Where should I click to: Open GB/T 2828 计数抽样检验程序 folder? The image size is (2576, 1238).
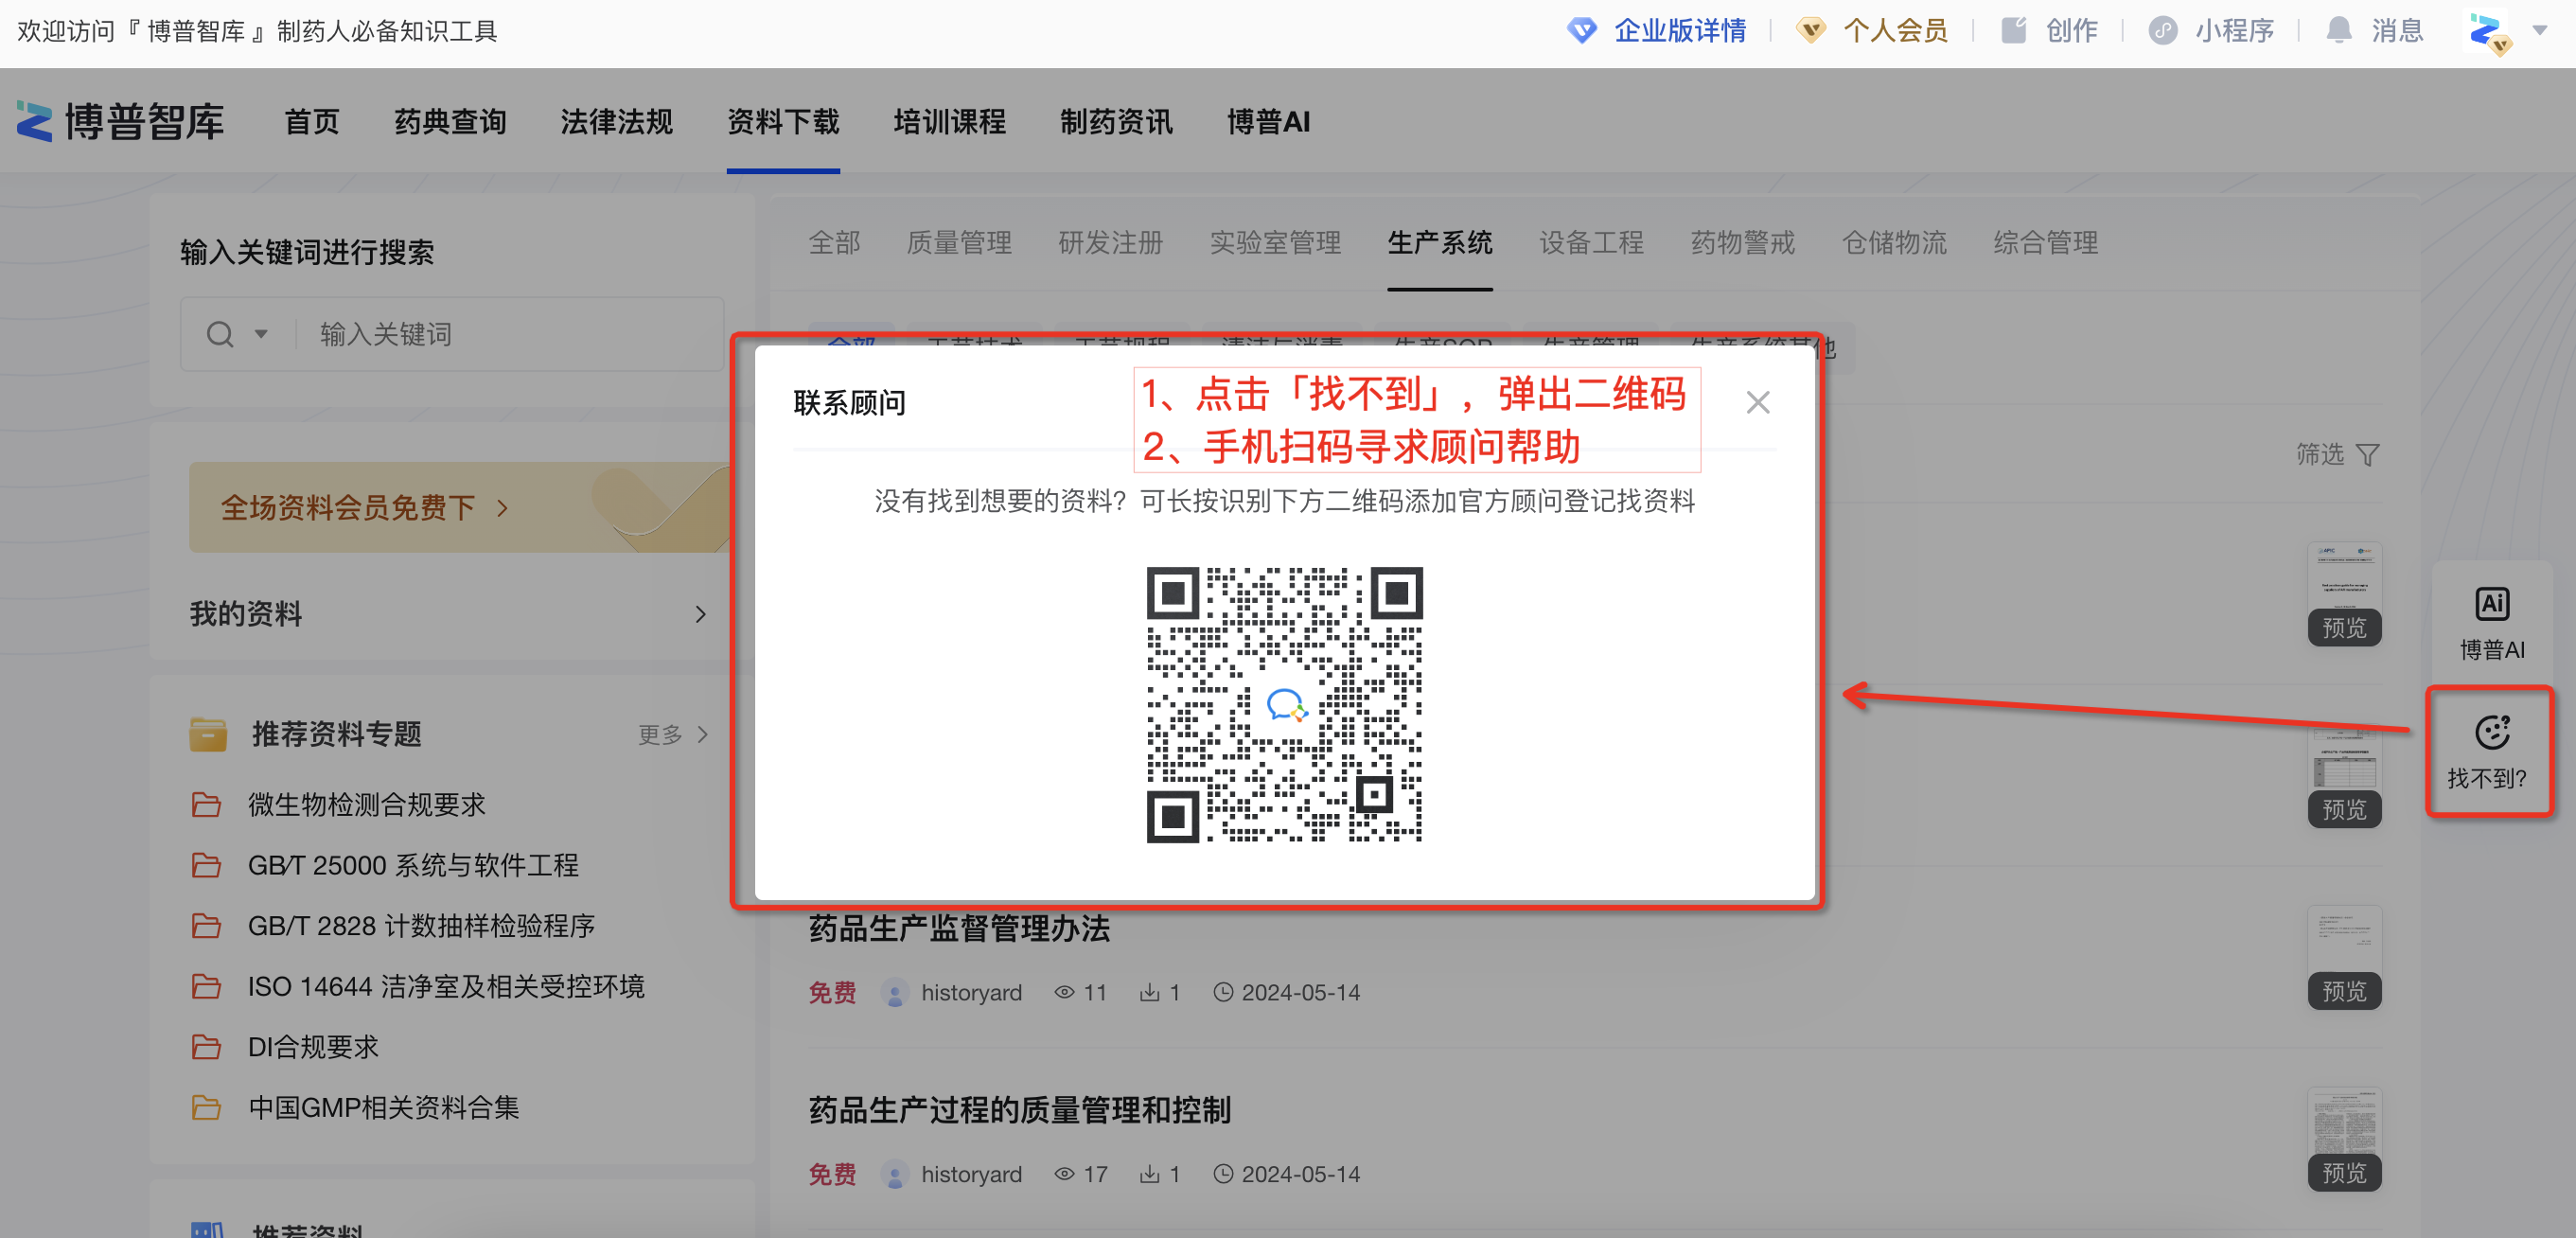click(421, 925)
